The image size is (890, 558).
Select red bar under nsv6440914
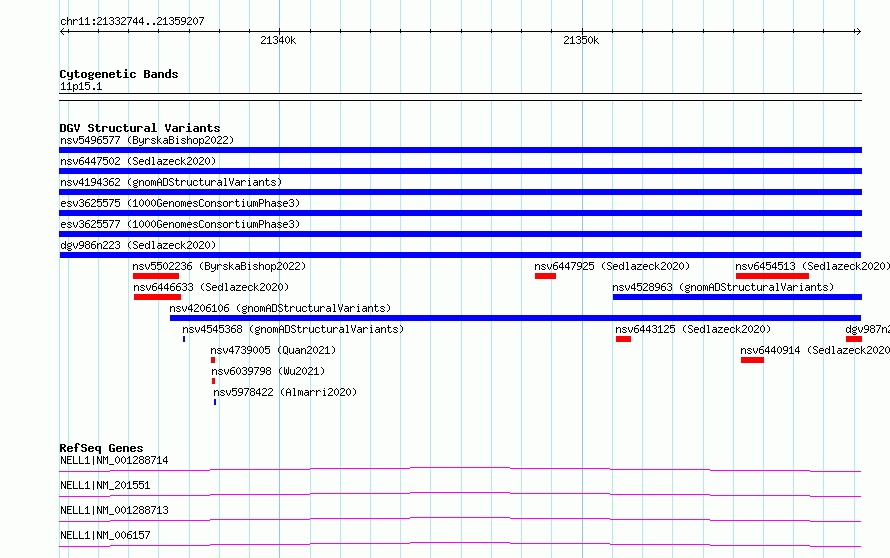(752, 360)
